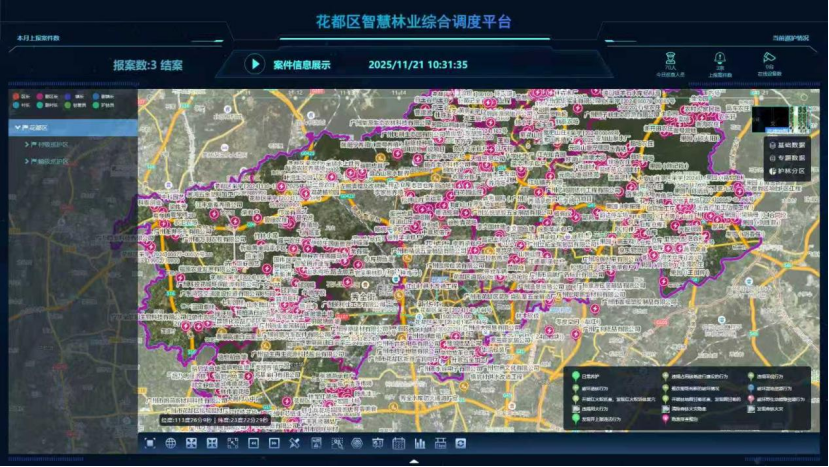Click the patrol officer icon for 今日巡查人员

tap(670, 60)
